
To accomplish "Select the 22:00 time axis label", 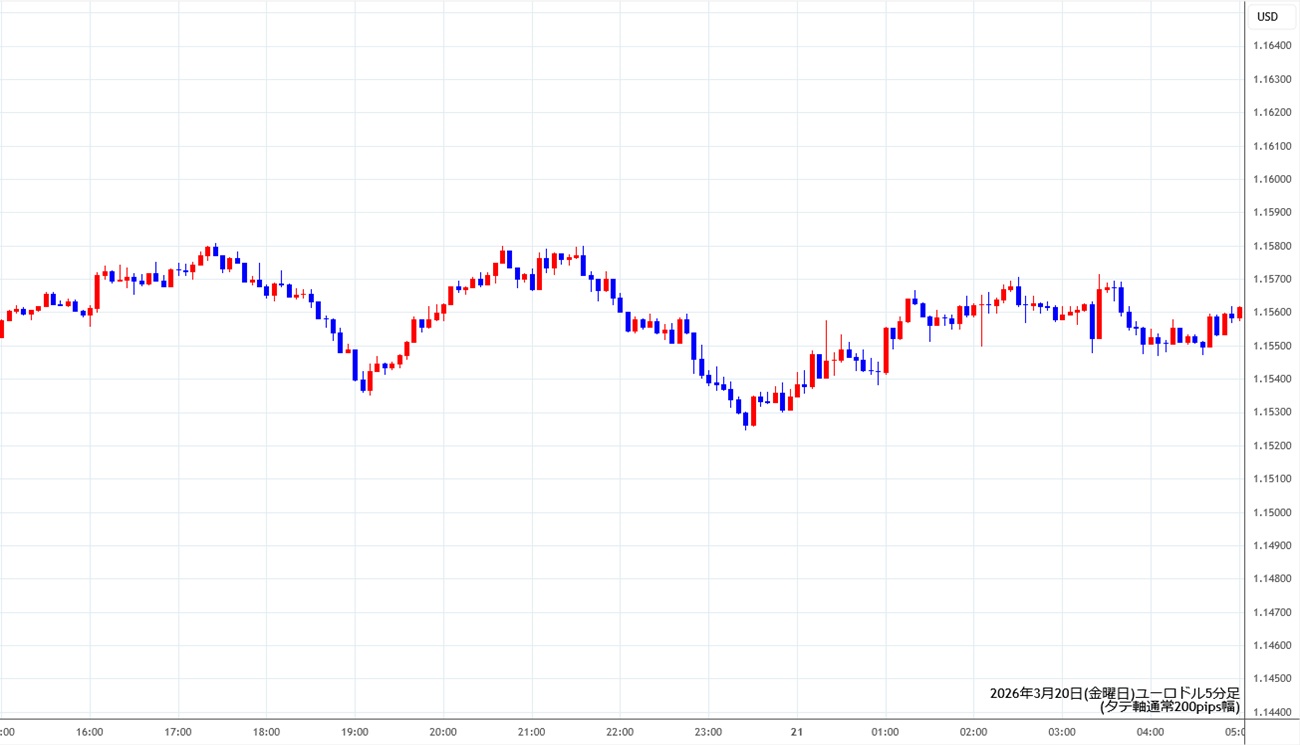I will click(x=620, y=732).
